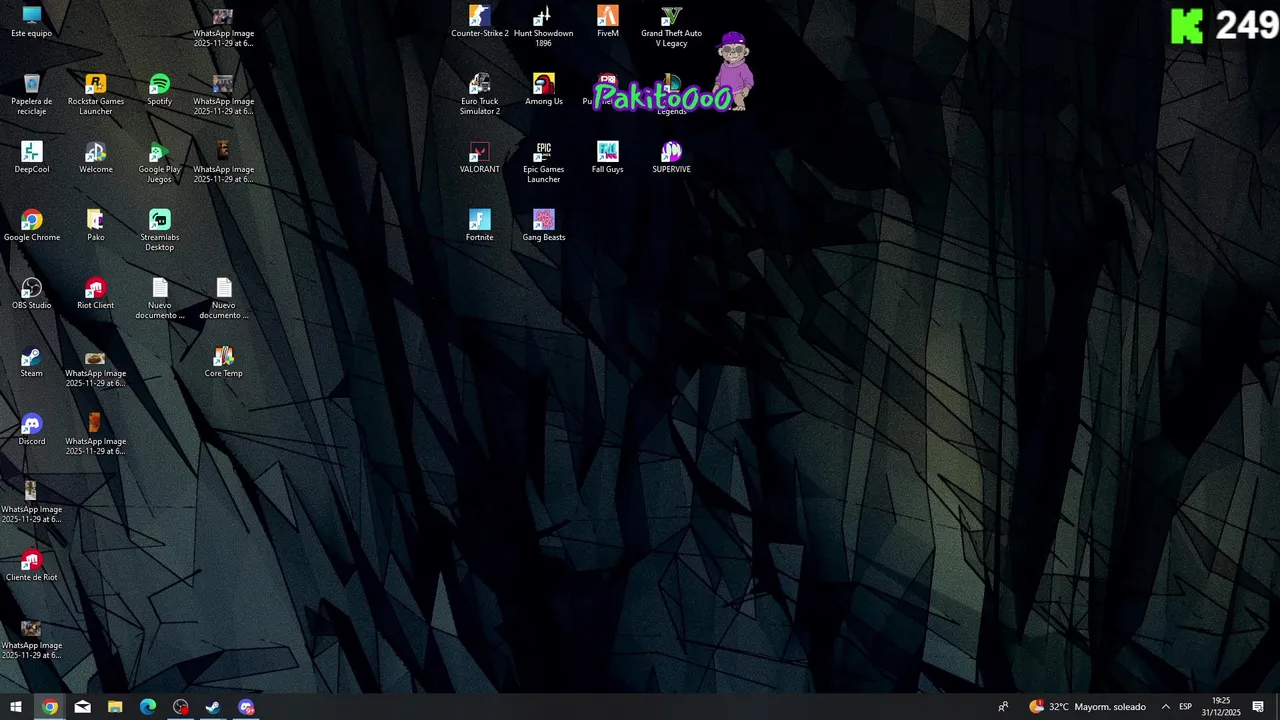1280x720 pixels.
Task: Open the notification center icon
Action: [1258, 707]
